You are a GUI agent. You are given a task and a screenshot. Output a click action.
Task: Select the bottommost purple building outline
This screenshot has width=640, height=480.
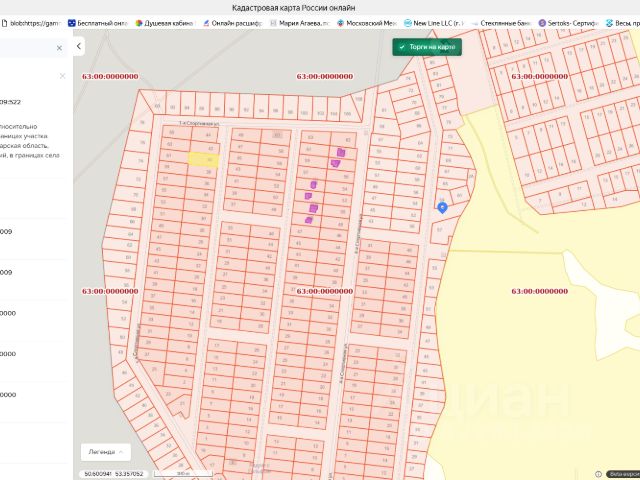pyautogui.click(x=309, y=220)
